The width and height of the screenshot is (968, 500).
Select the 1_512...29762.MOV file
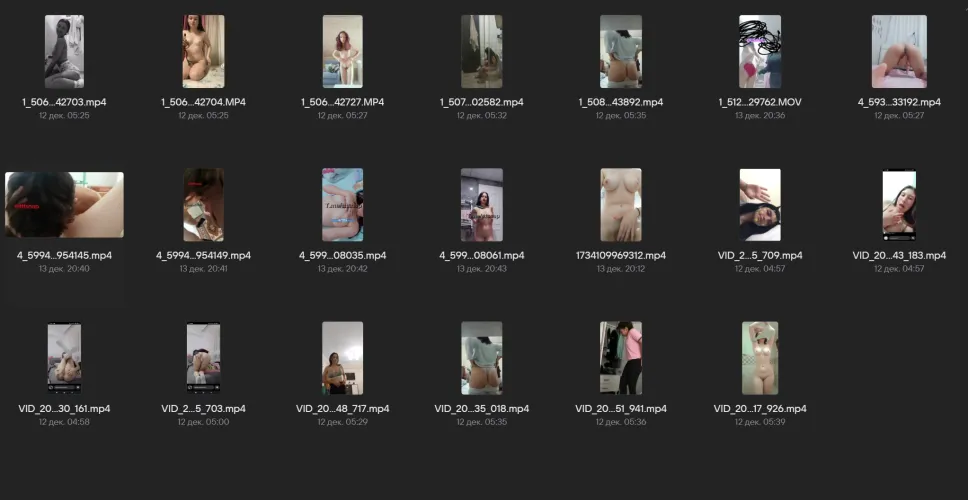(760, 52)
